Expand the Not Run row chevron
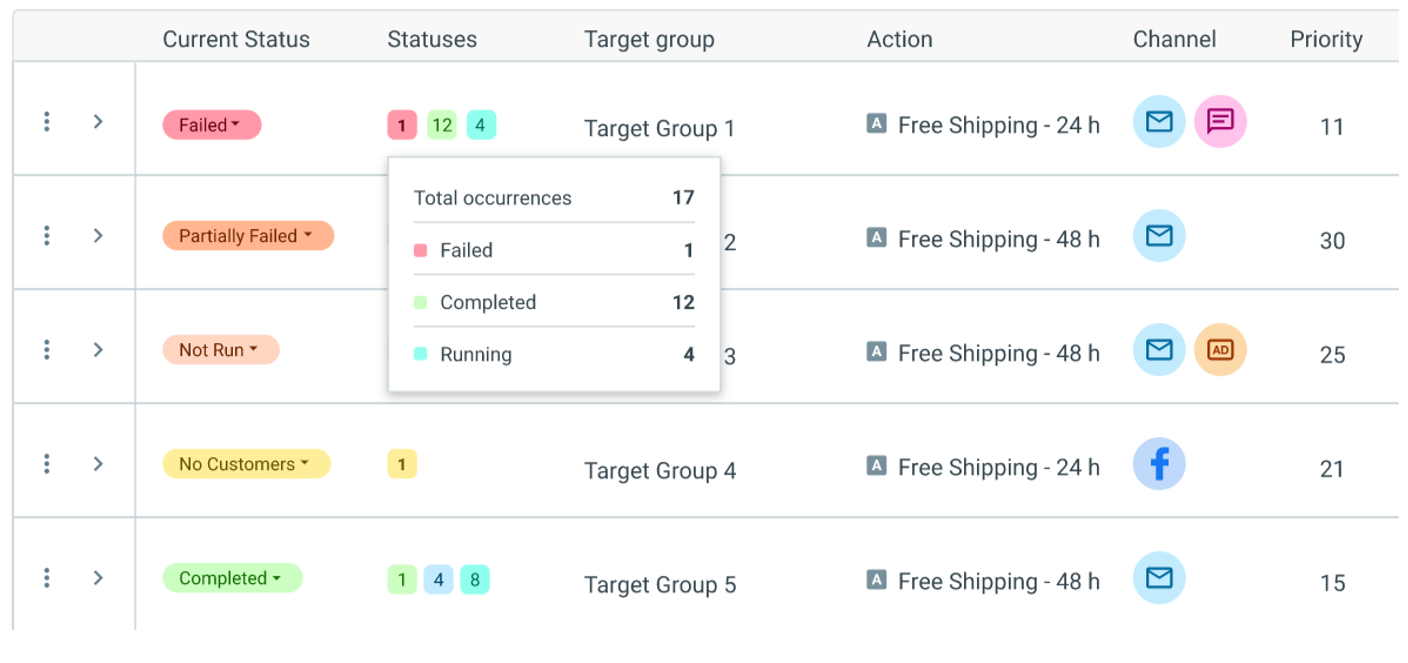Viewport: 1408px width, 663px height. pos(98,350)
